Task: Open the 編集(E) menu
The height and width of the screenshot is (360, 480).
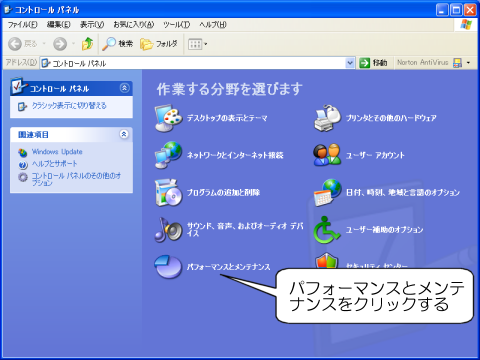Action: tap(58, 25)
